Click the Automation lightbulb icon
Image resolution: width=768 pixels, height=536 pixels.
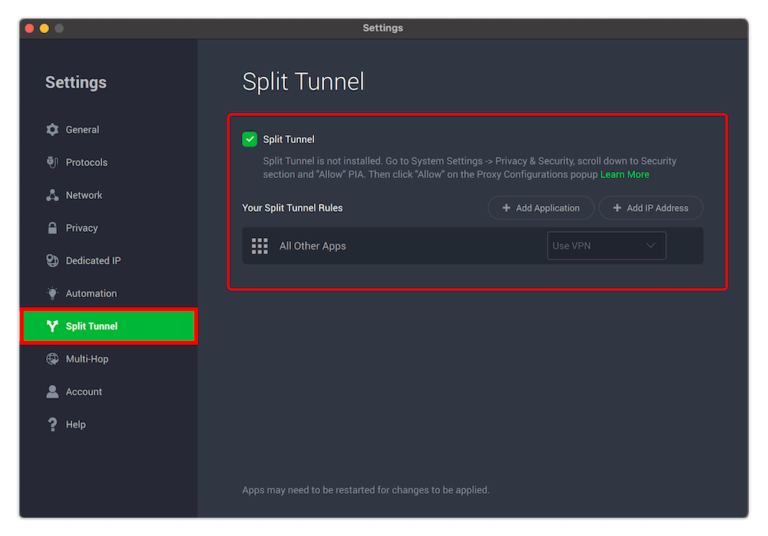(x=52, y=293)
